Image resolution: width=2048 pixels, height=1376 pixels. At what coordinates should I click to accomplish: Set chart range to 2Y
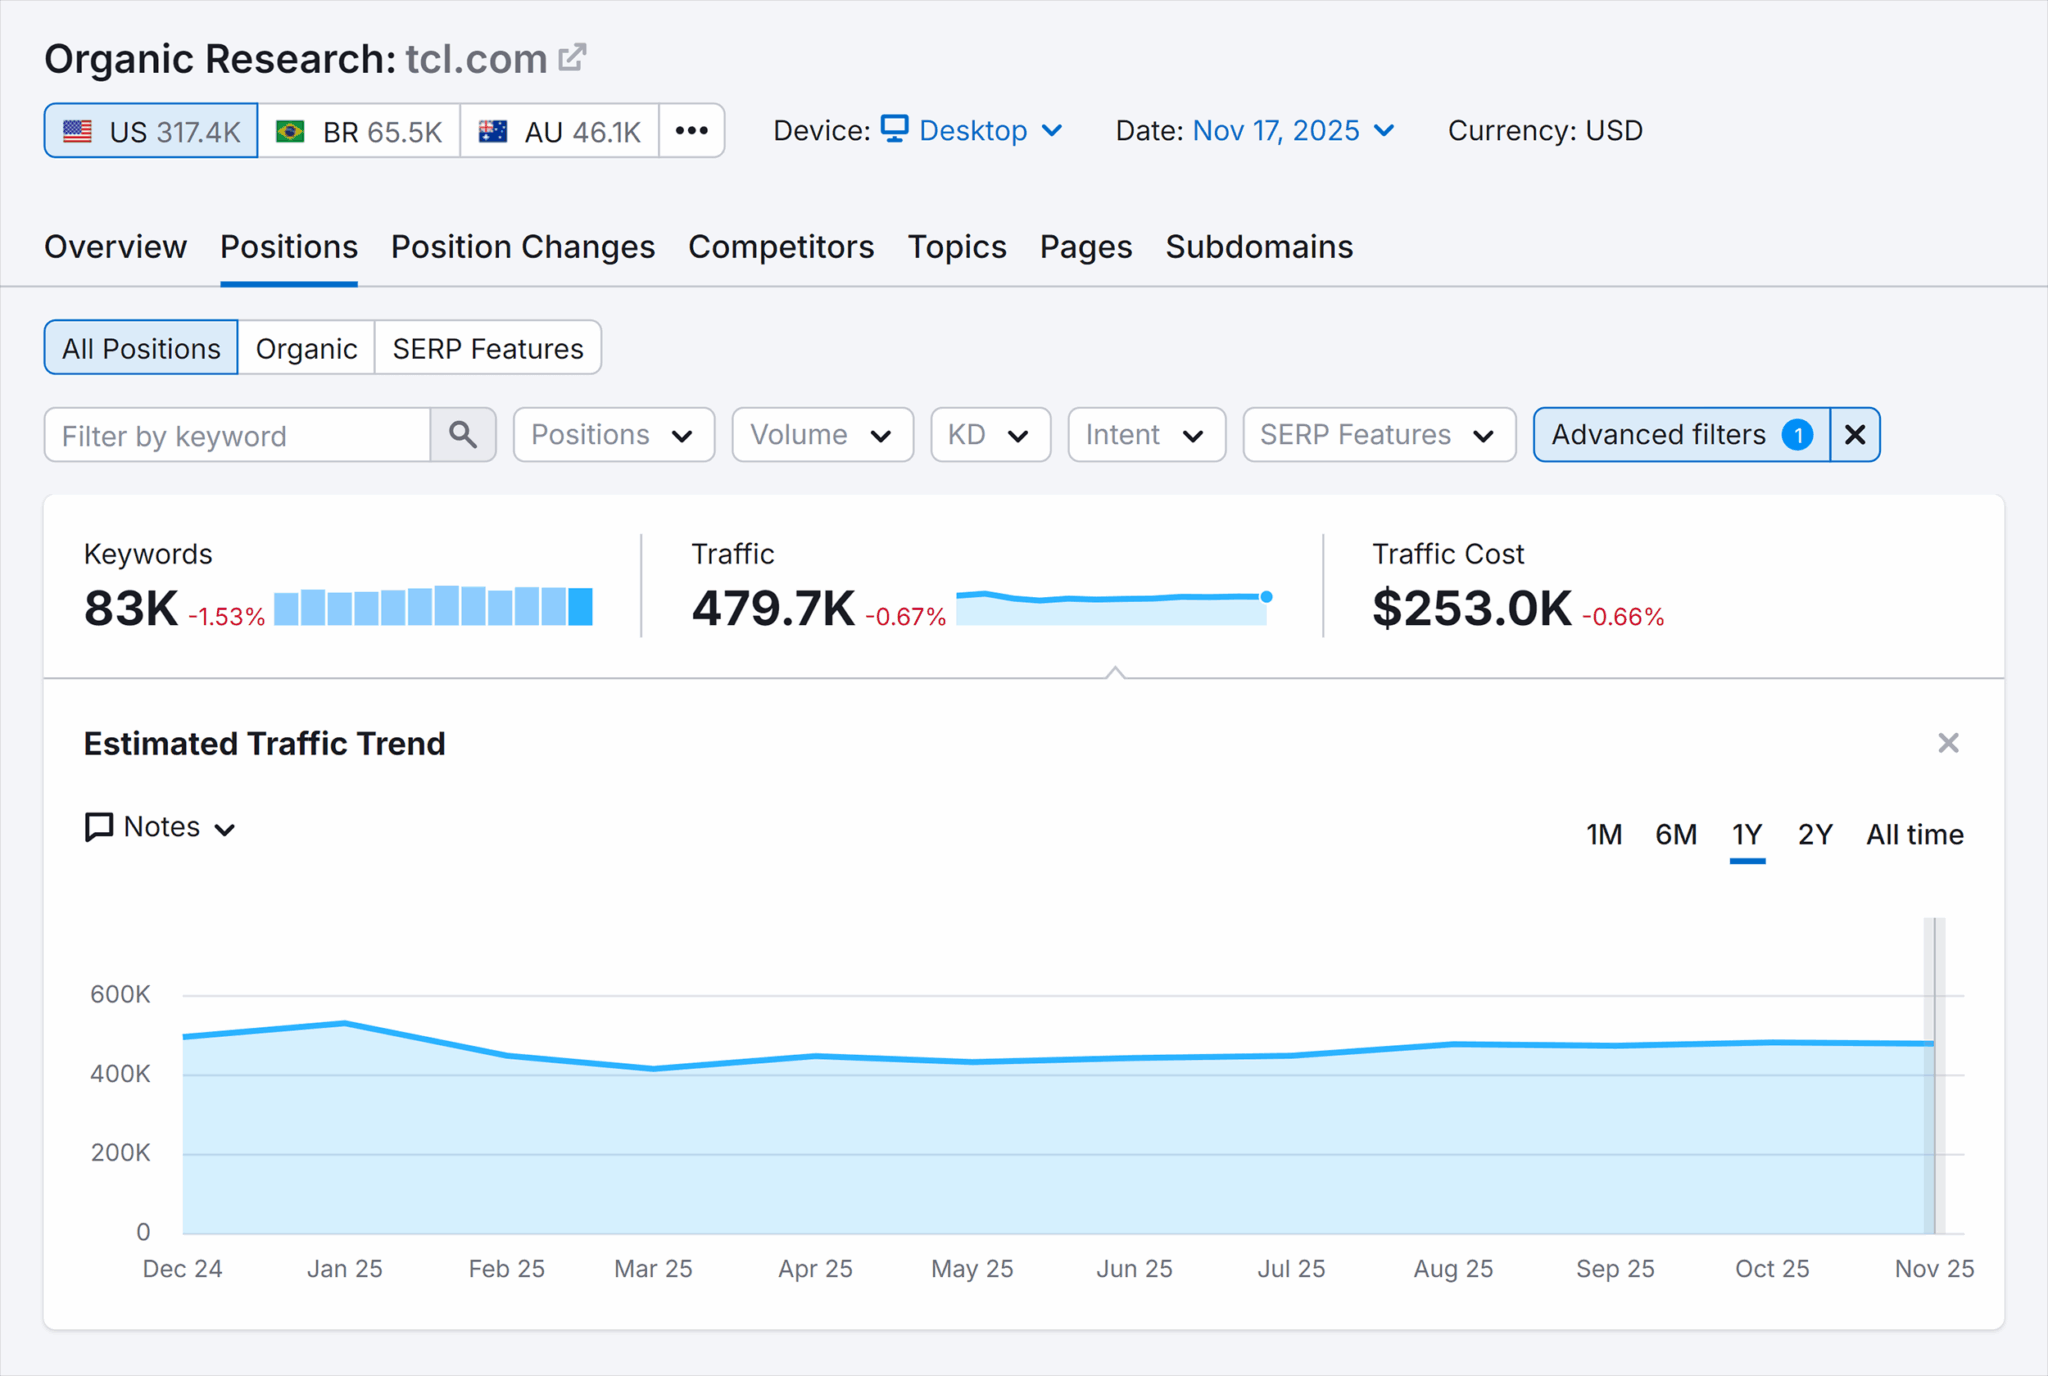[1815, 834]
